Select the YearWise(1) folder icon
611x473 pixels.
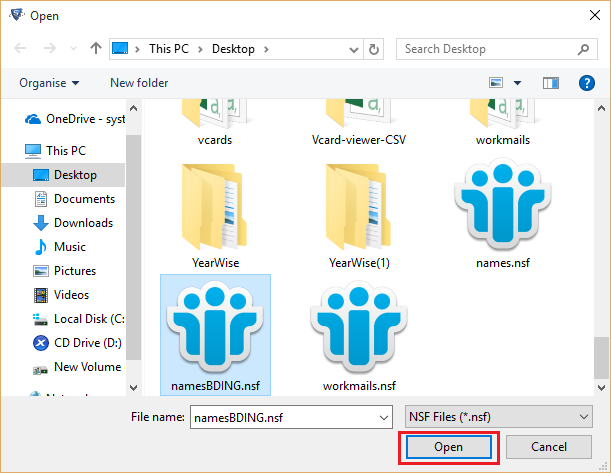point(358,206)
